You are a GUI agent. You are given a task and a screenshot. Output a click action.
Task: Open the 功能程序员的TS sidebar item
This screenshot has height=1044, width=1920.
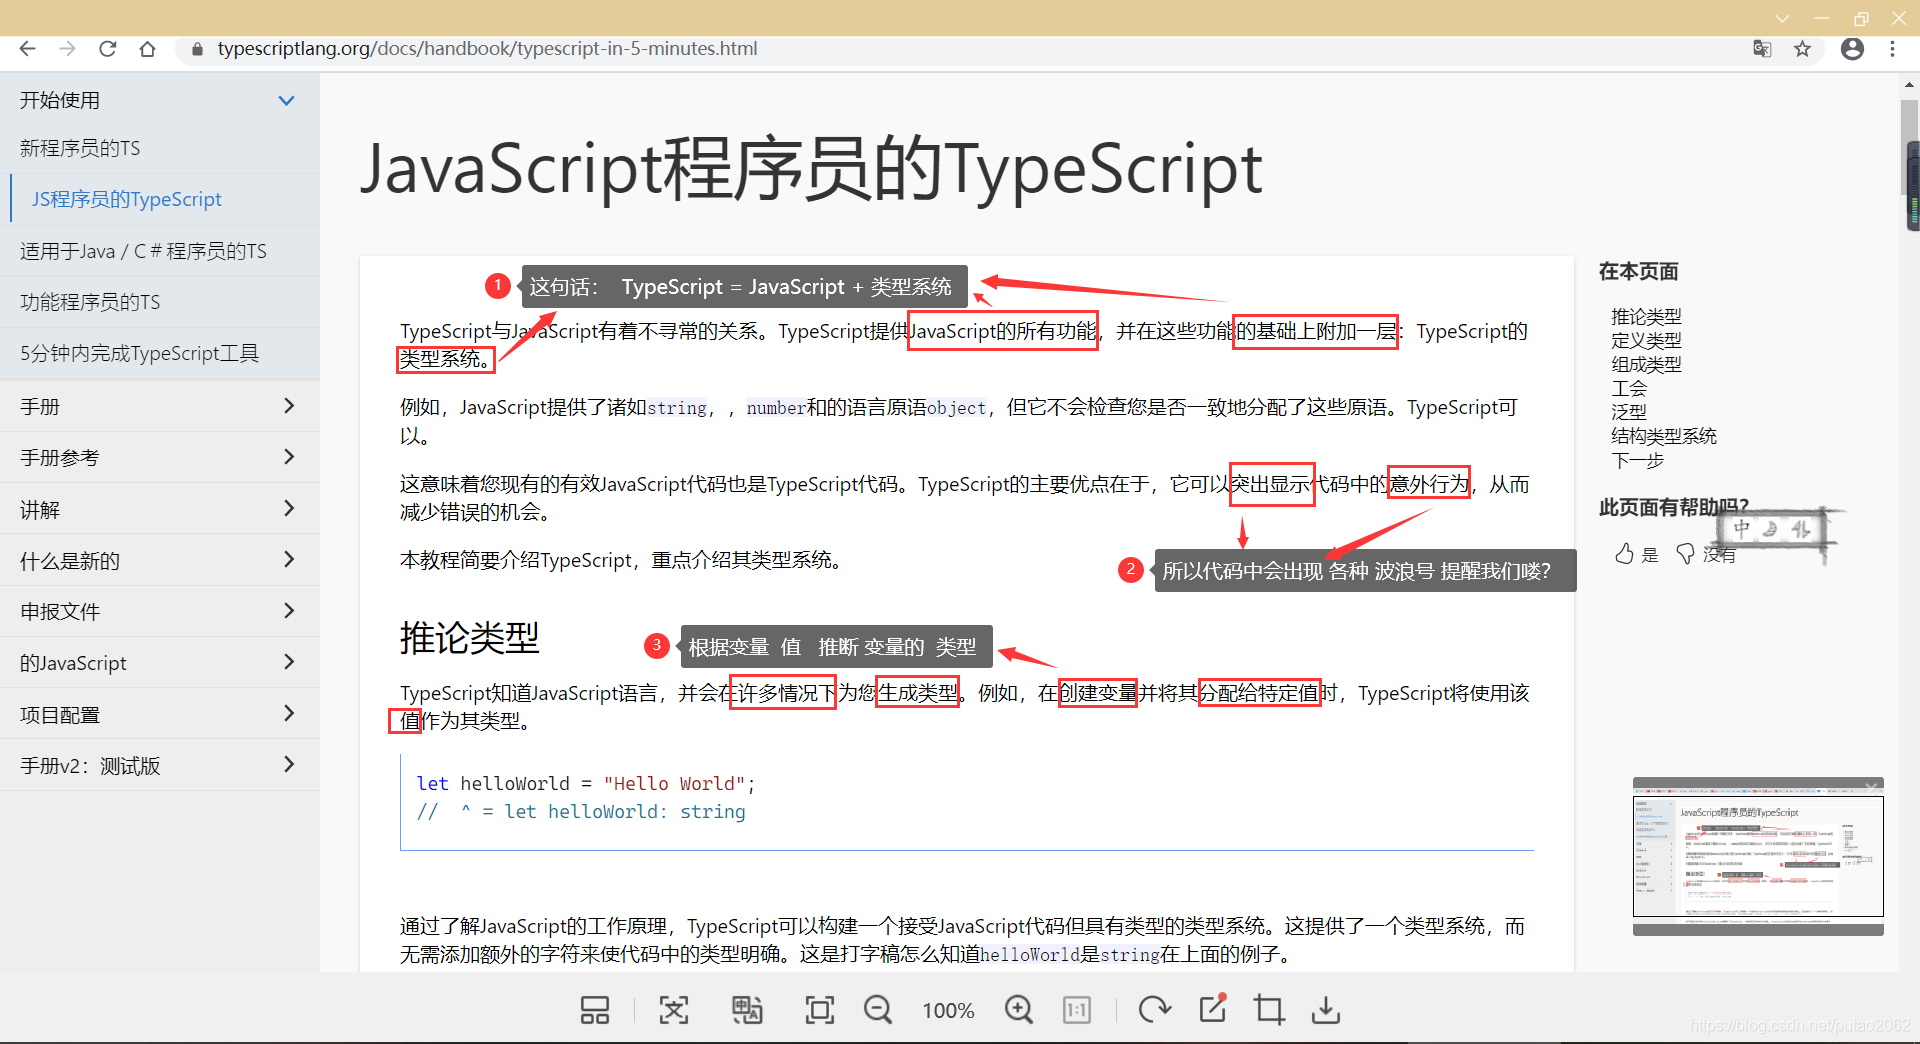[160, 302]
